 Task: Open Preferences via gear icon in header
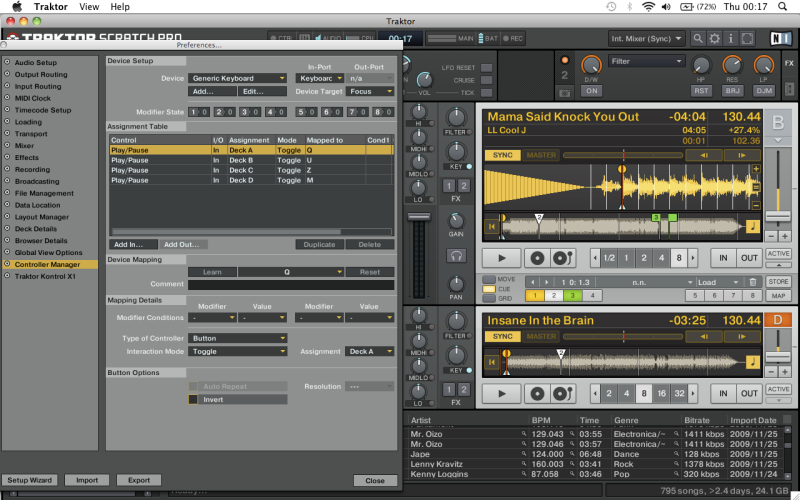tap(714, 38)
